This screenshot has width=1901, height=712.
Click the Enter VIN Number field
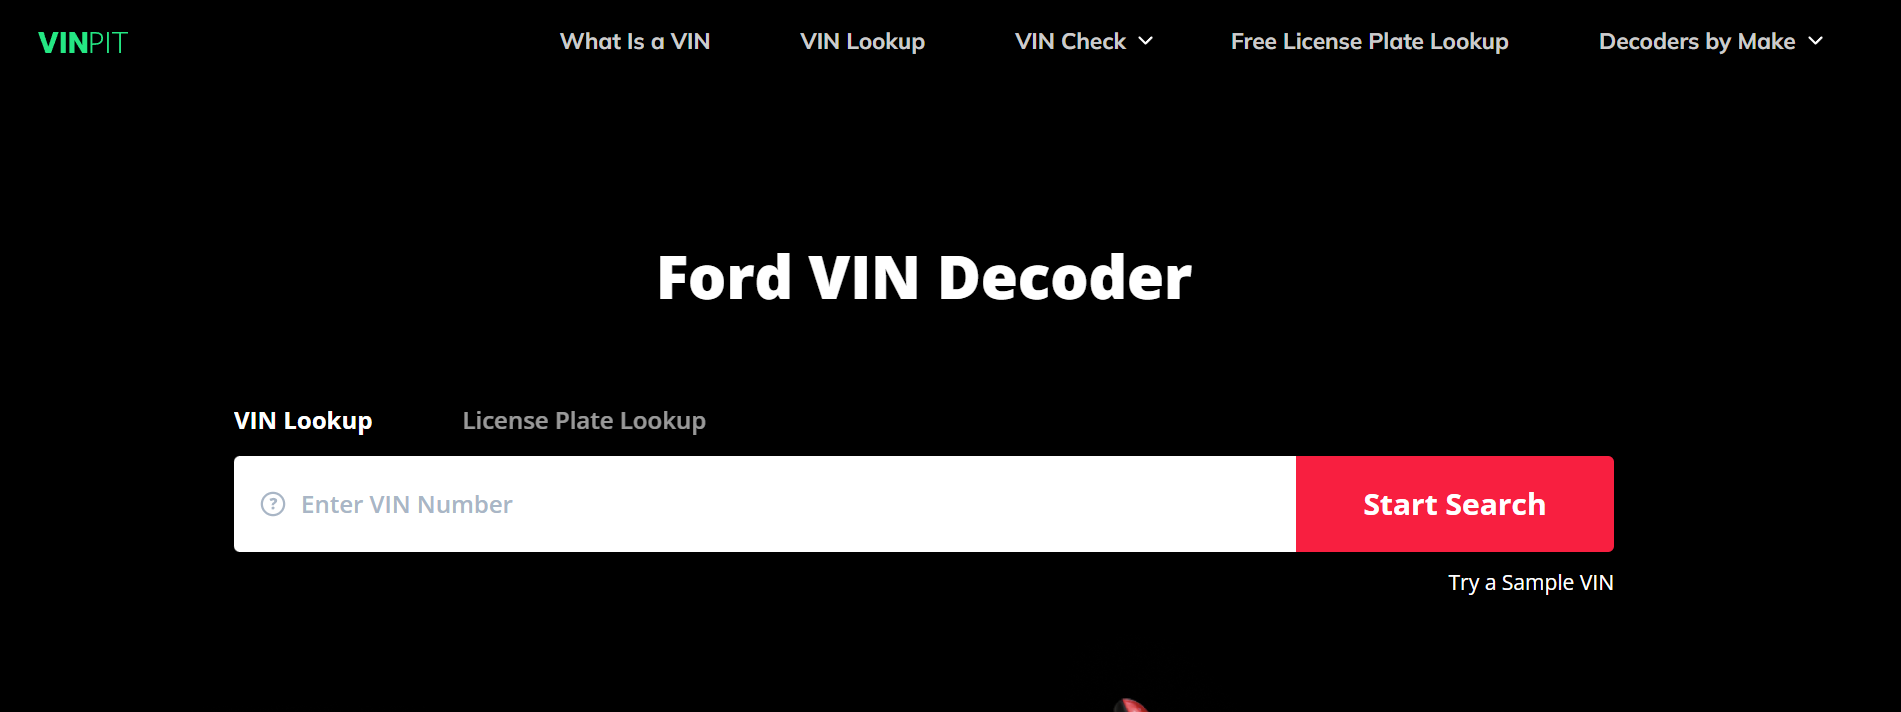765,504
